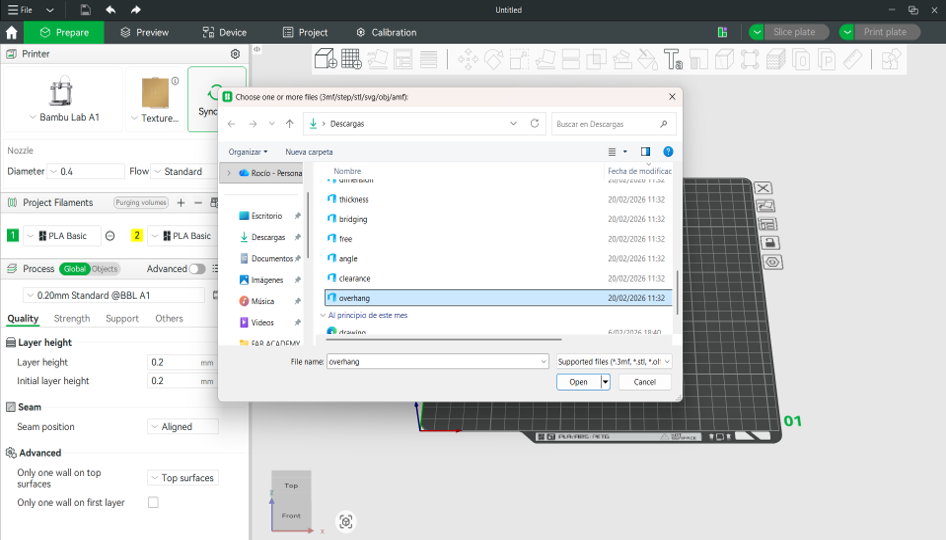Save the project with the disk icon

86,10
